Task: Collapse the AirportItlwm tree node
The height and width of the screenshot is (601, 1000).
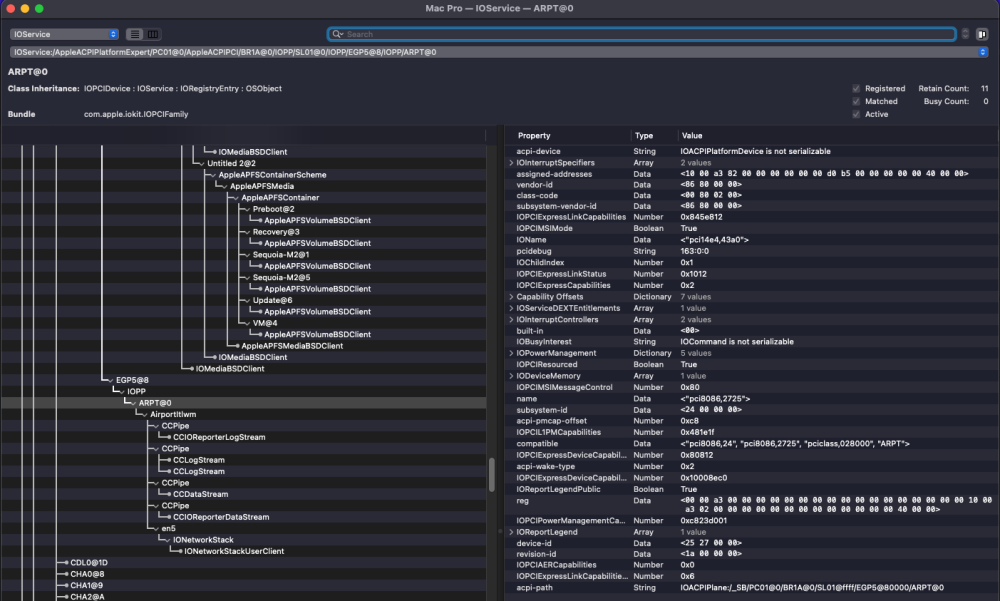Action: (x=145, y=415)
